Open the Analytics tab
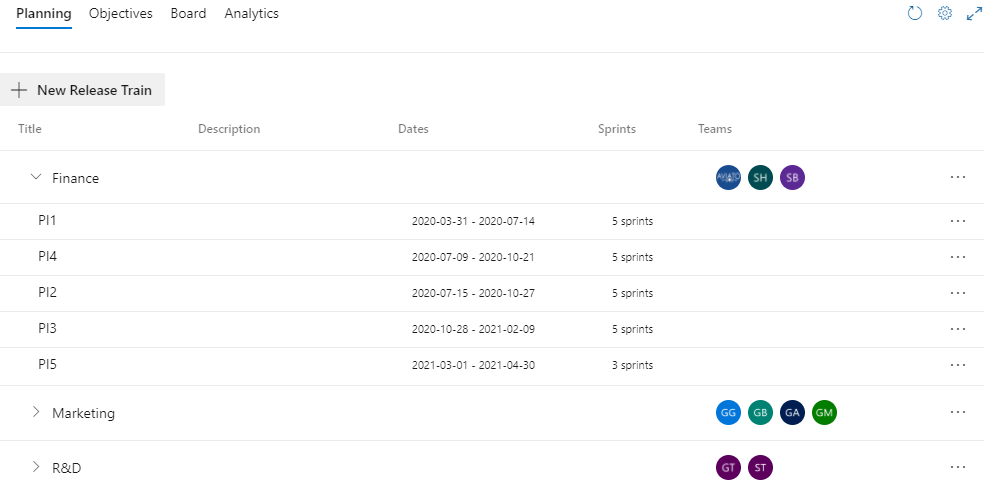The width and height of the screenshot is (984, 490). coord(251,14)
